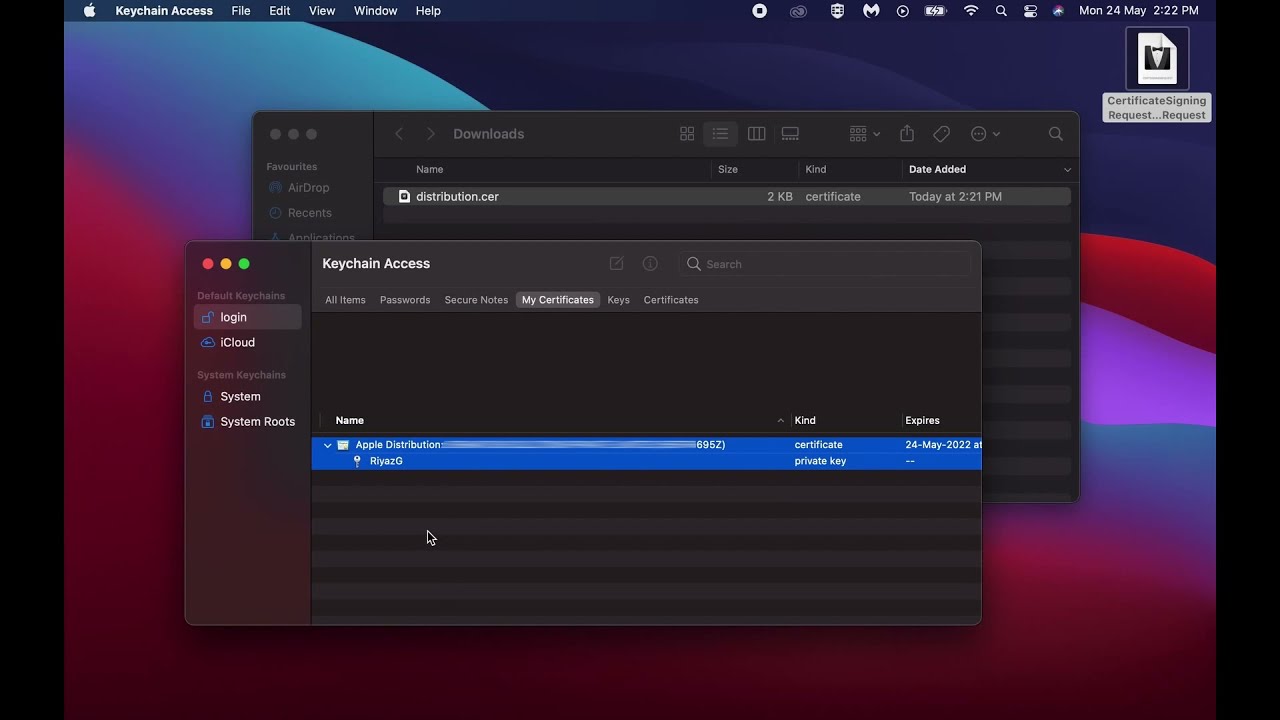This screenshot has width=1280, height=720.
Task: Open the Malwarebytes menu bar icon
Action: click(x=871, y=11)
